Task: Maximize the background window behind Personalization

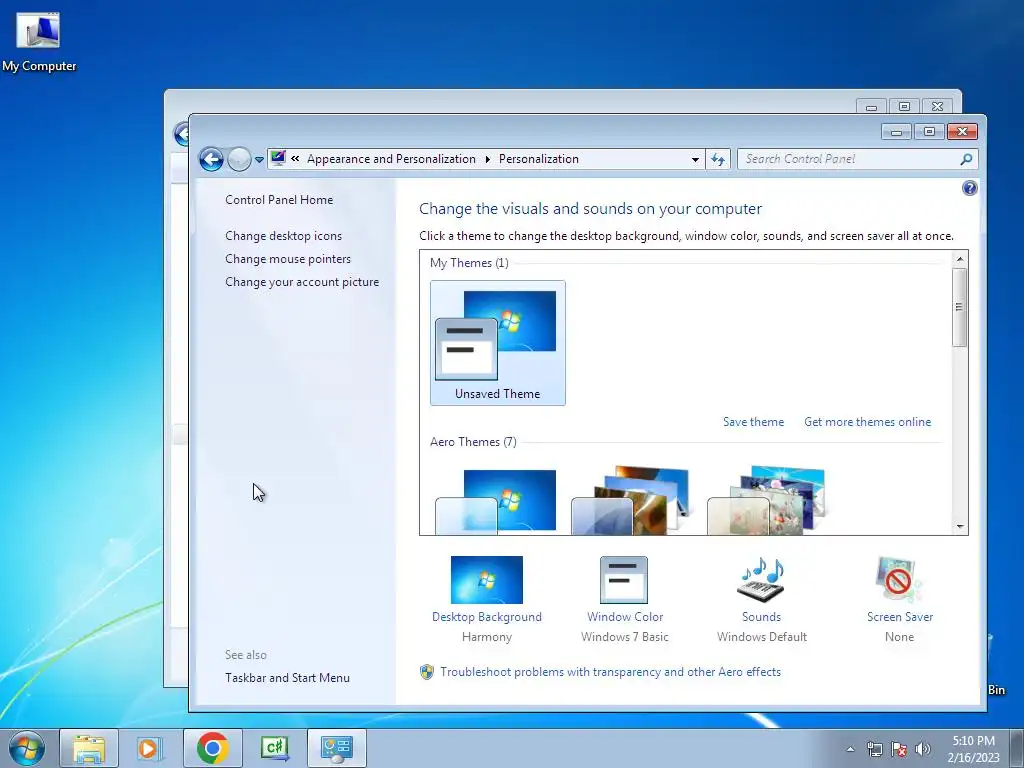Action: click(904, 106)
